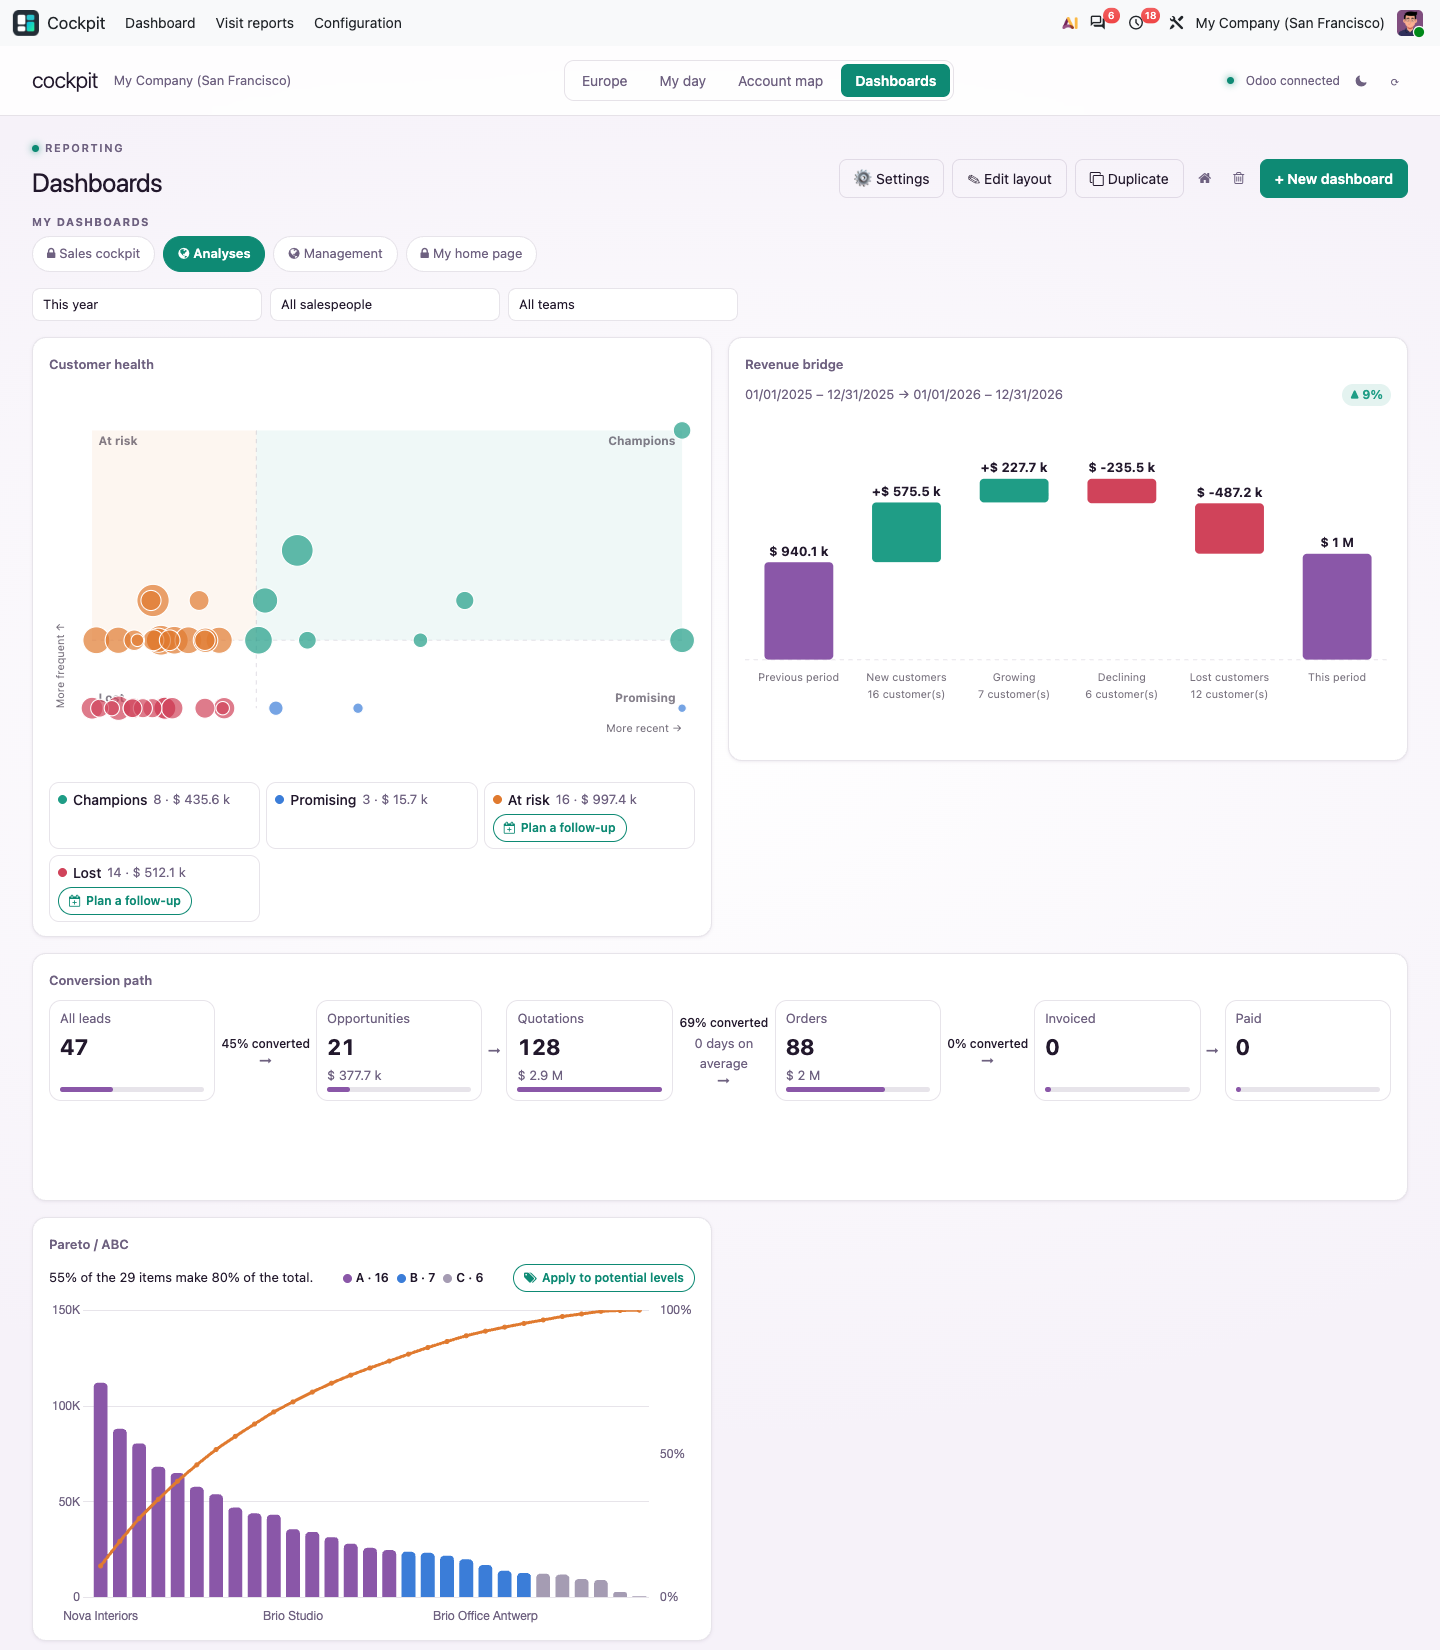Click the Opportunities conversion card
The image size is (1440, 1650).
399,1050
